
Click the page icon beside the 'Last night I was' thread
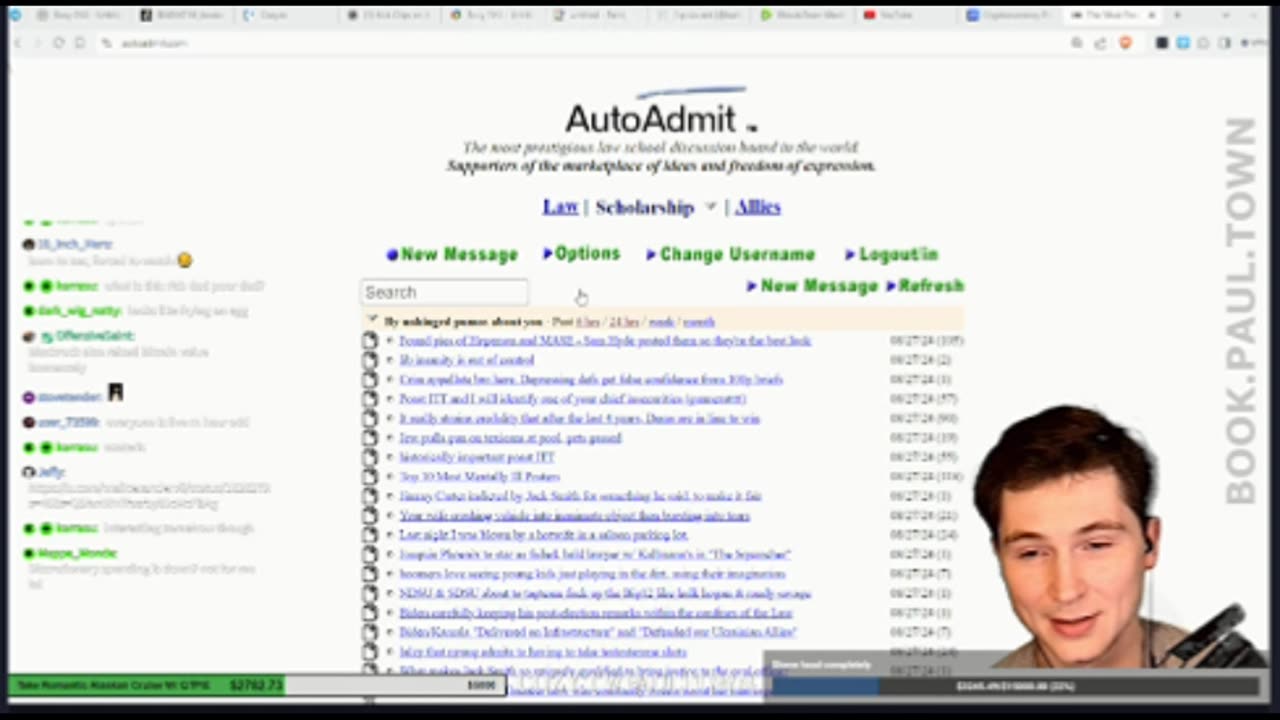click(x=369, y=535)
